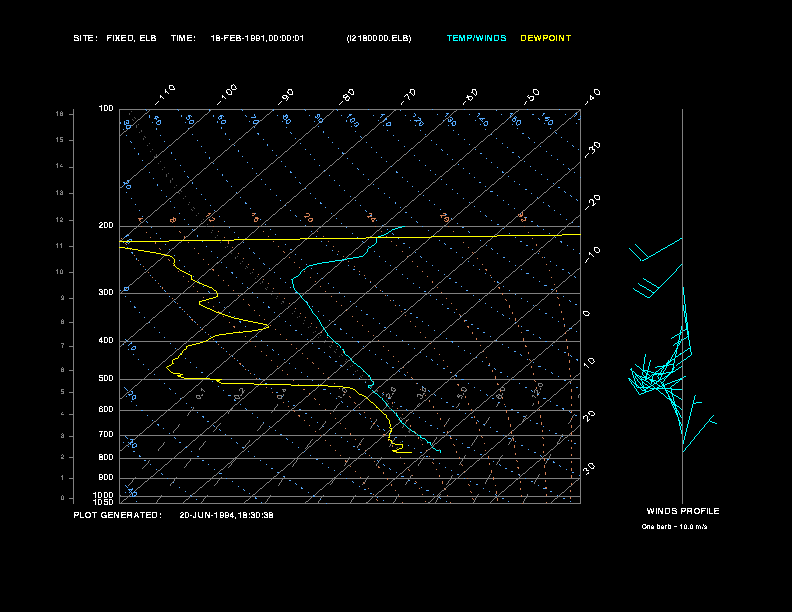The width and height of the screenshot is (792, 612).
Task: Click the 20 isotherm label on right edge
Action: 589,415
